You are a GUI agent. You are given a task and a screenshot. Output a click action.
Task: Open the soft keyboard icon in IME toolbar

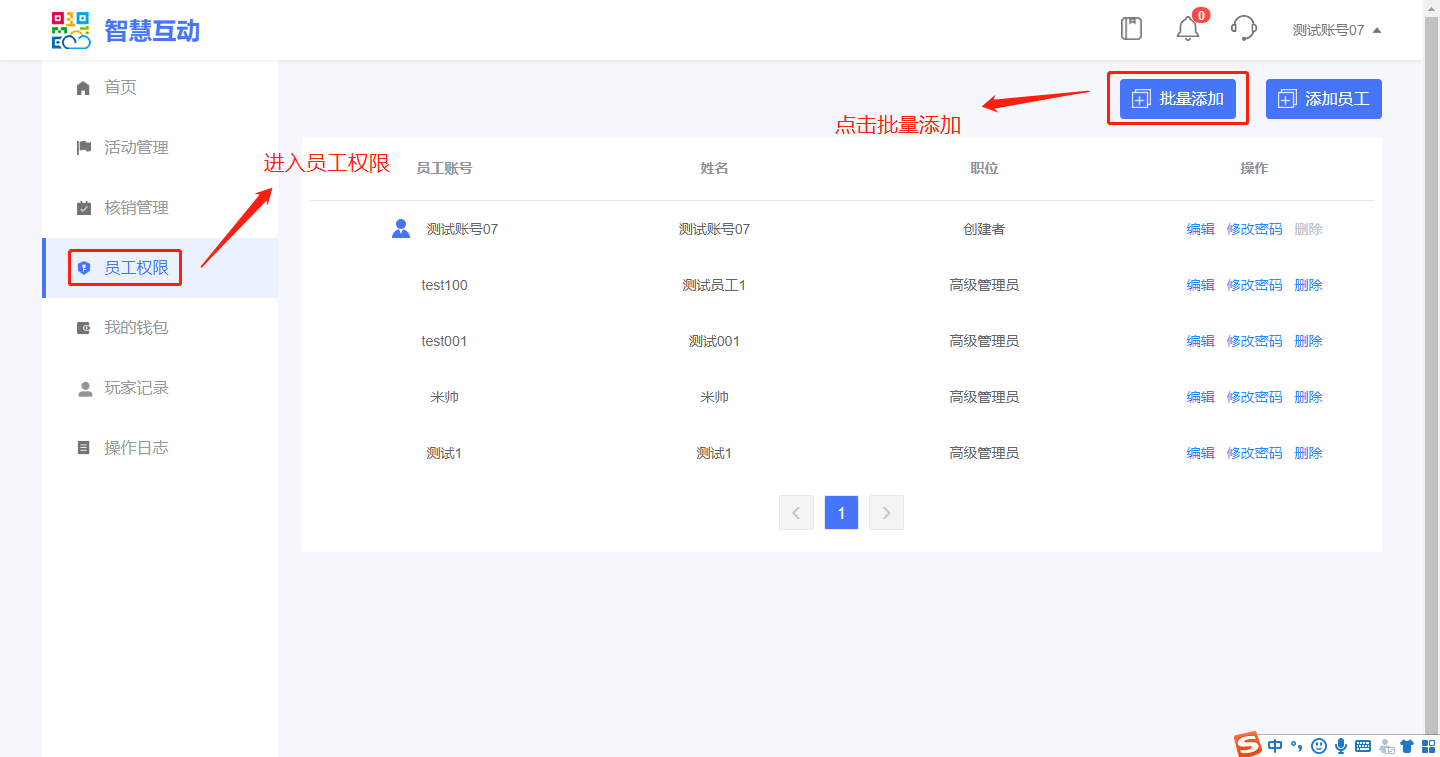pos(1363,746)
